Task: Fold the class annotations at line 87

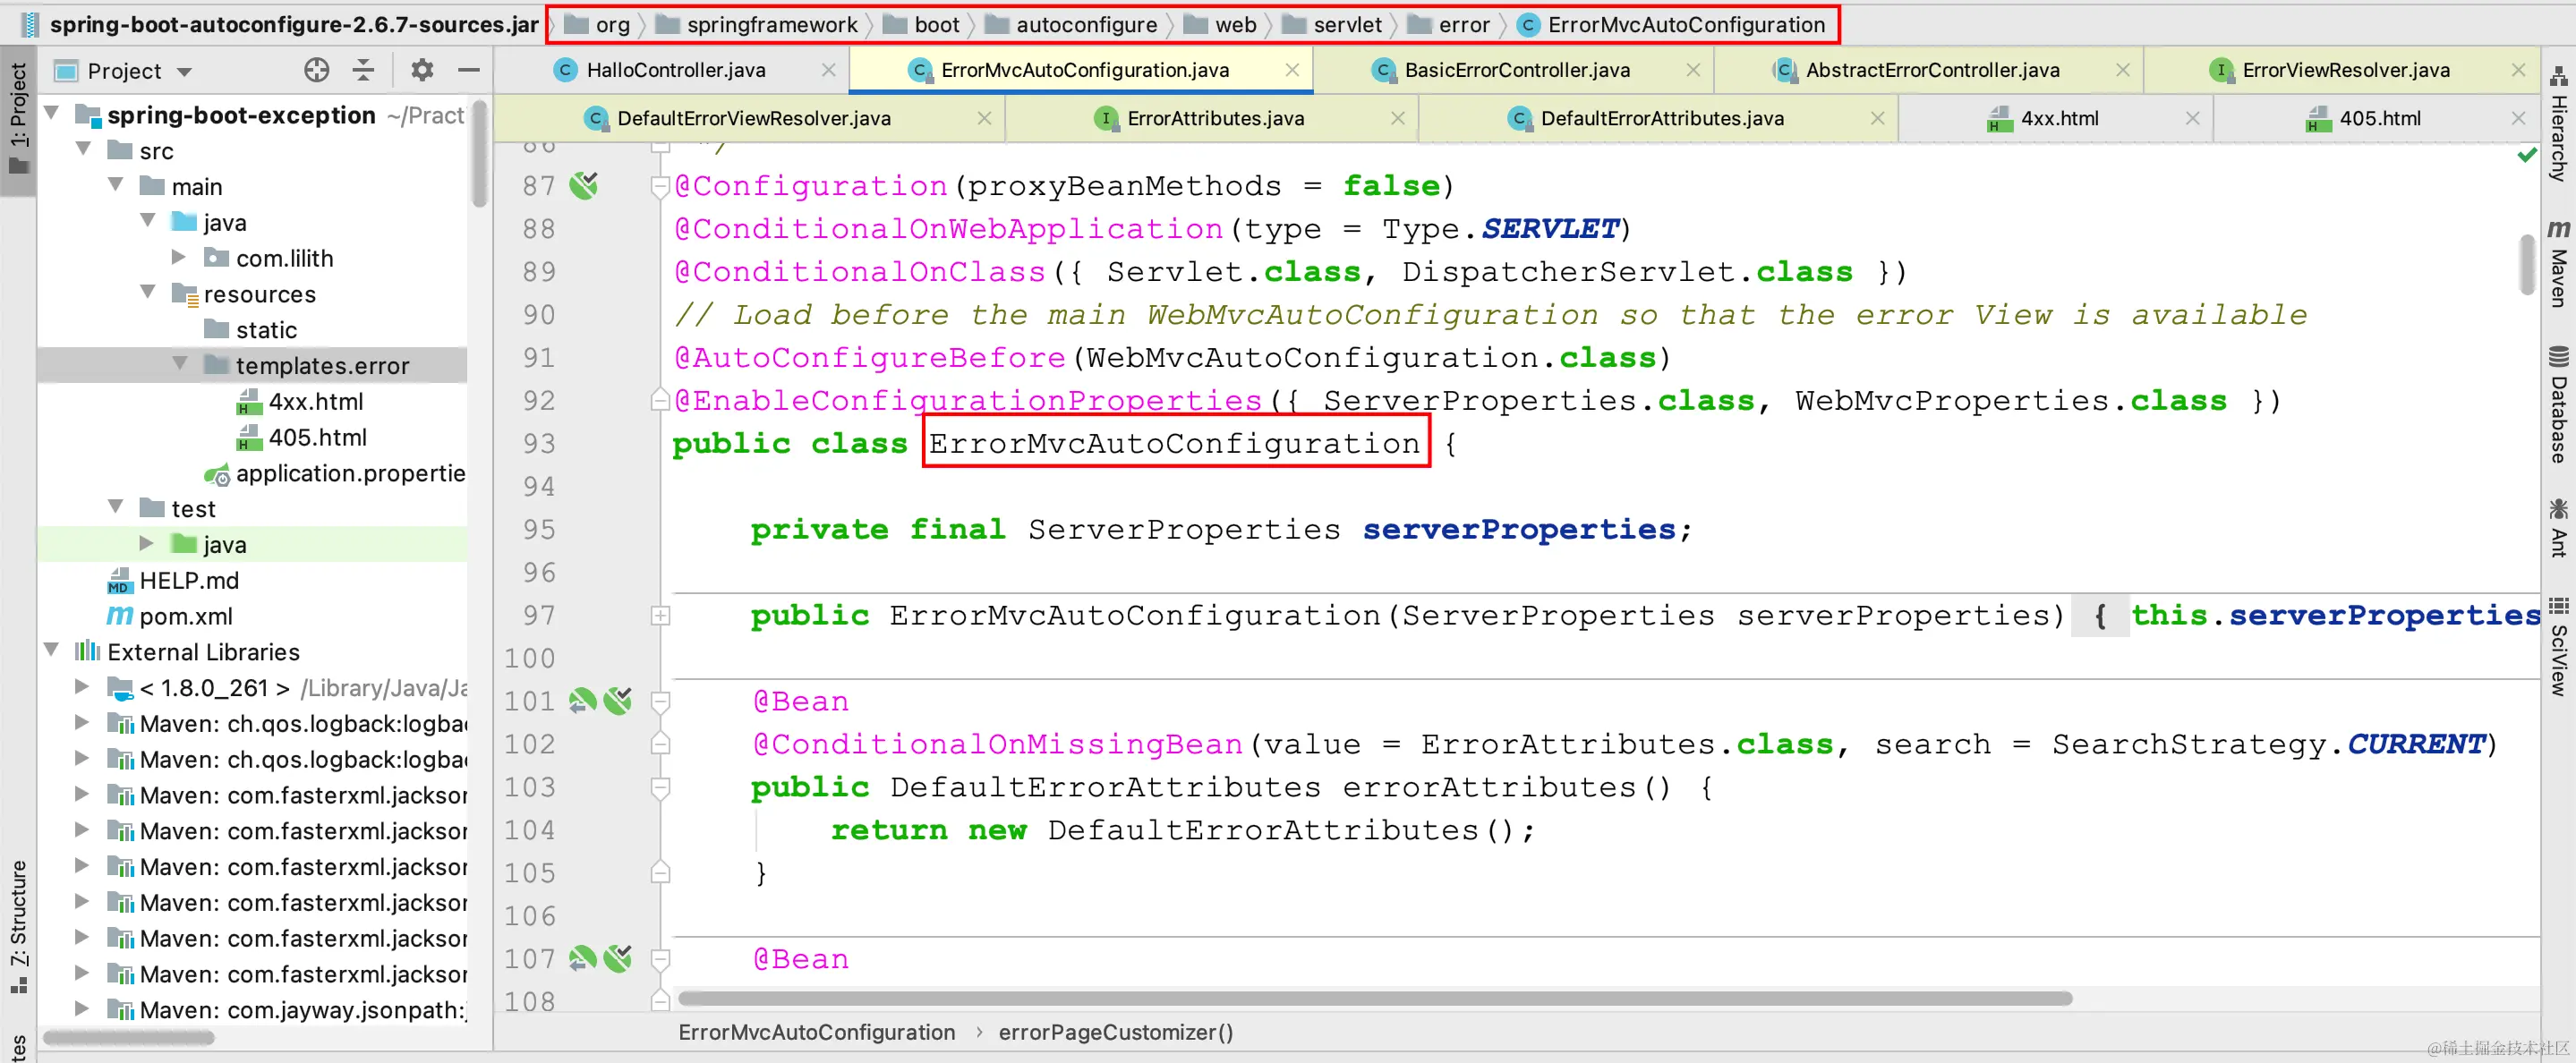Action: (660, 186)
